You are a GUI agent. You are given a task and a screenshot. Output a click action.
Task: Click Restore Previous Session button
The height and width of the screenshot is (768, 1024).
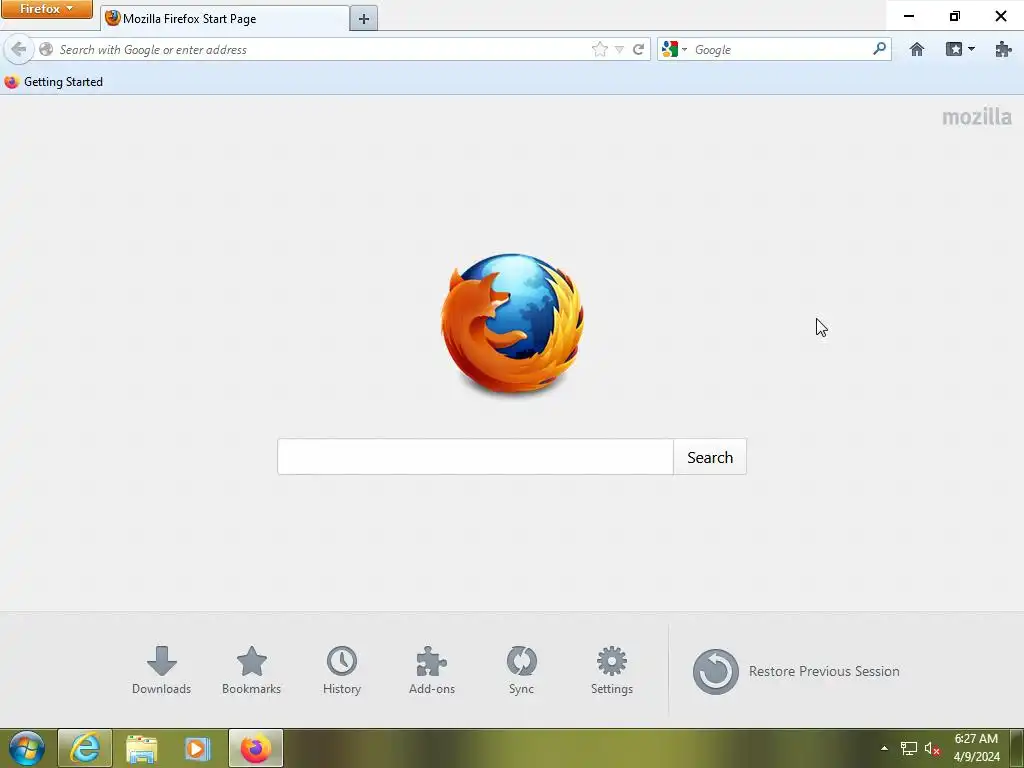(796, 671)
